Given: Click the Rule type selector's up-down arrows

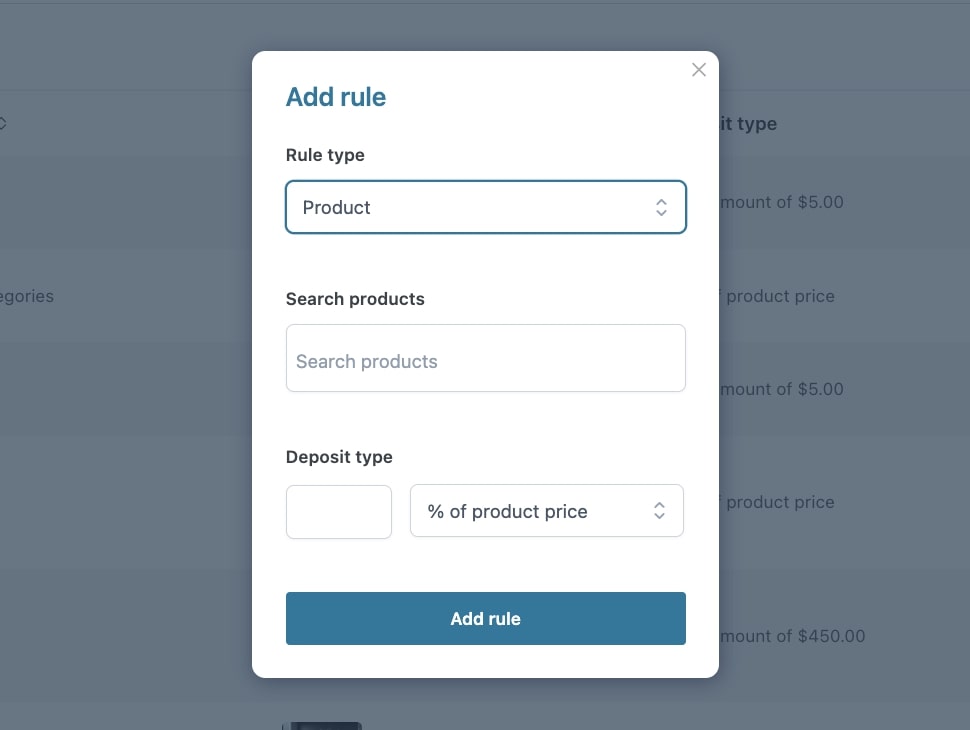Looking at the screenshot, I should pyautogui.click(x=661, y=207).
